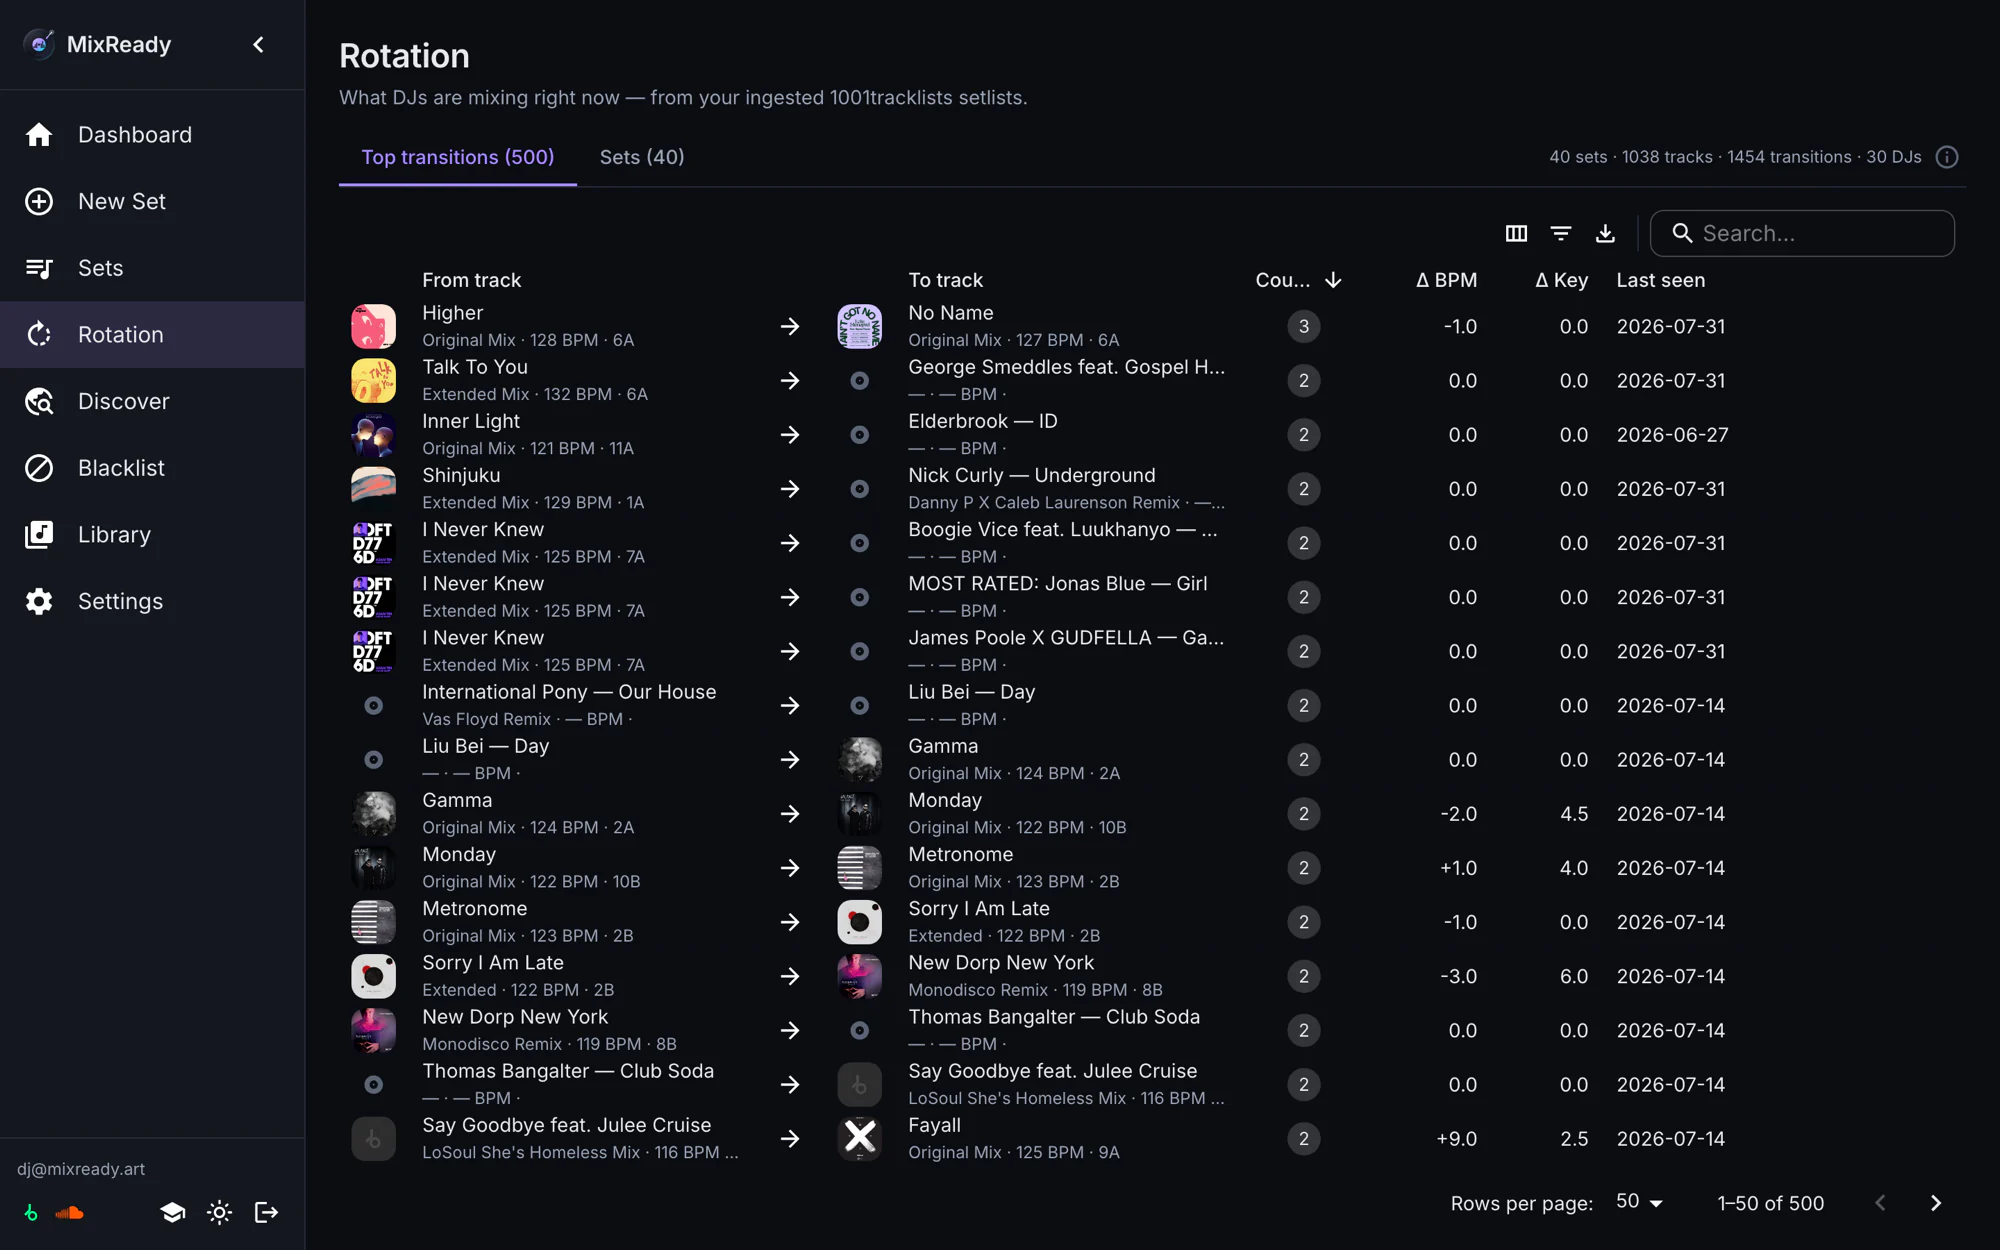Go to Sets in sidebar
This screenshot has width=2000, height=1250.
152,268
